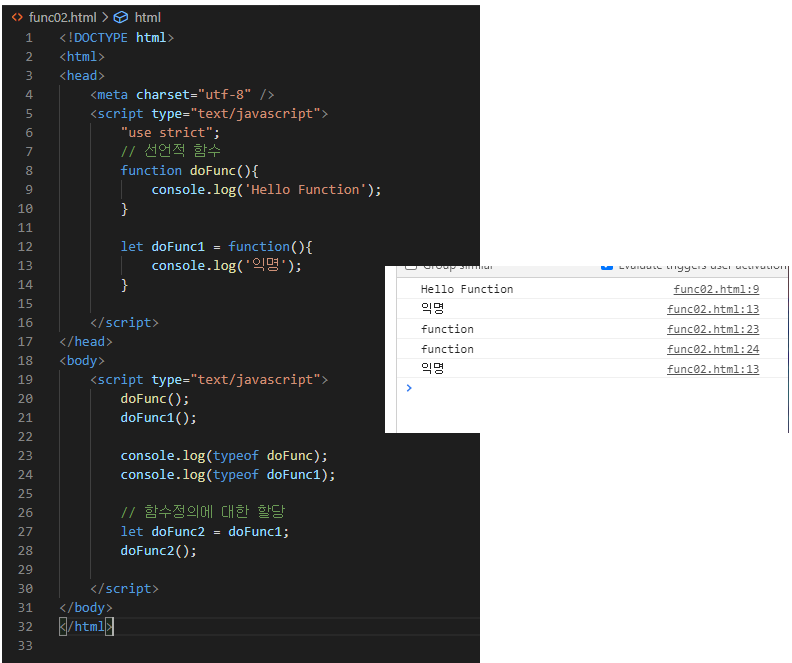Screen dimensions: 792x663
Task: Click the html symbol cube icon in breadcrumb
Action: click(x=121, y=18)
